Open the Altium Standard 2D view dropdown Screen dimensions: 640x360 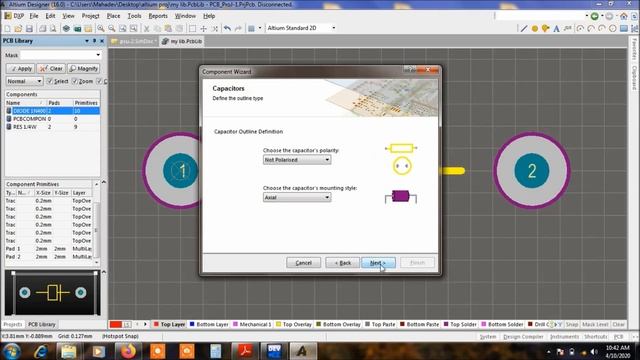(333, 28)
